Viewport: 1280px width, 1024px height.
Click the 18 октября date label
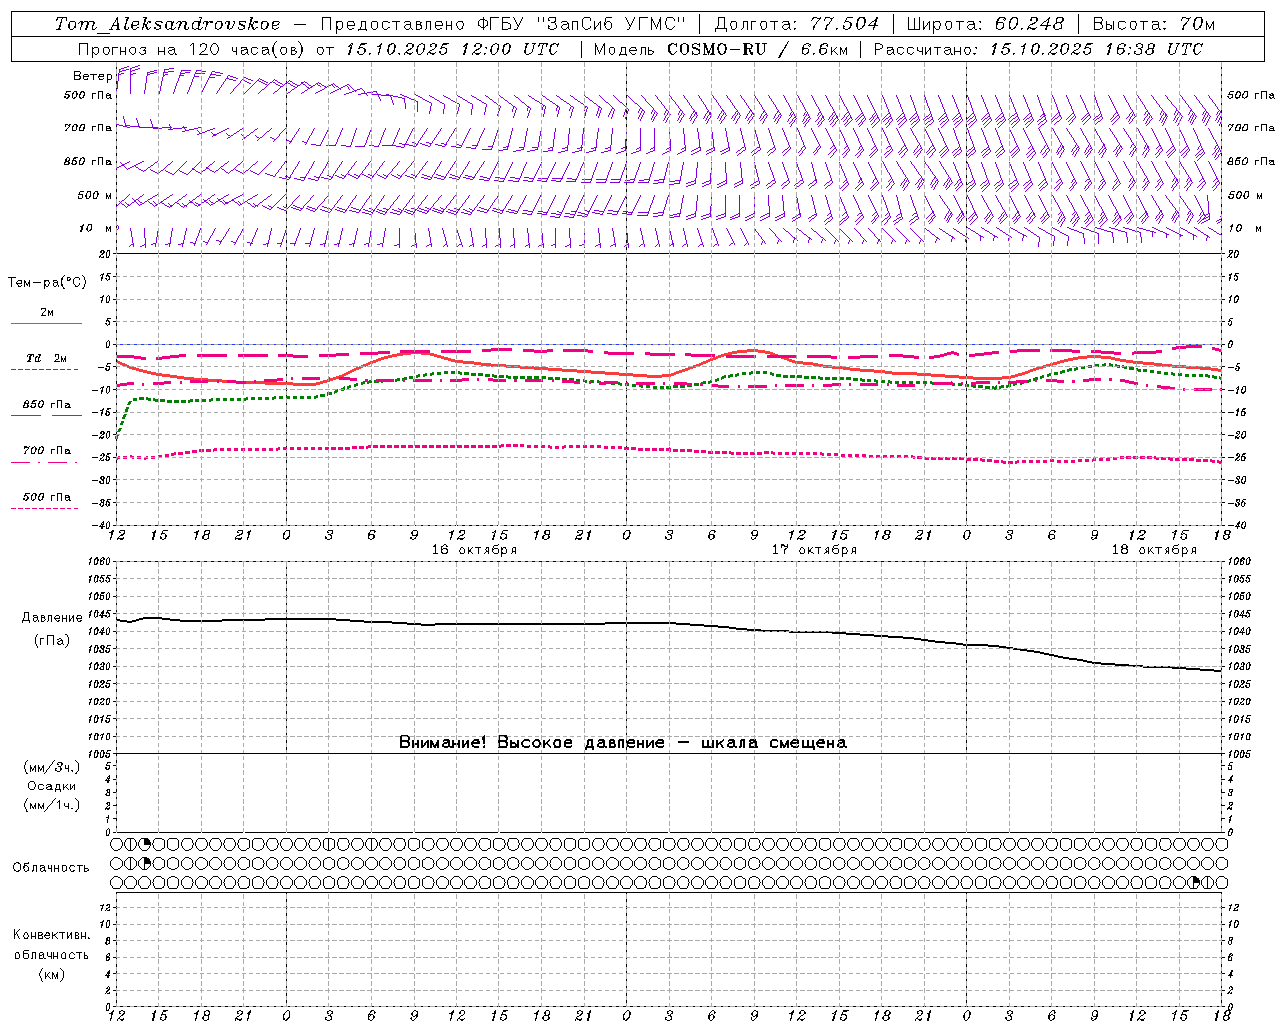pos(1154,550)
